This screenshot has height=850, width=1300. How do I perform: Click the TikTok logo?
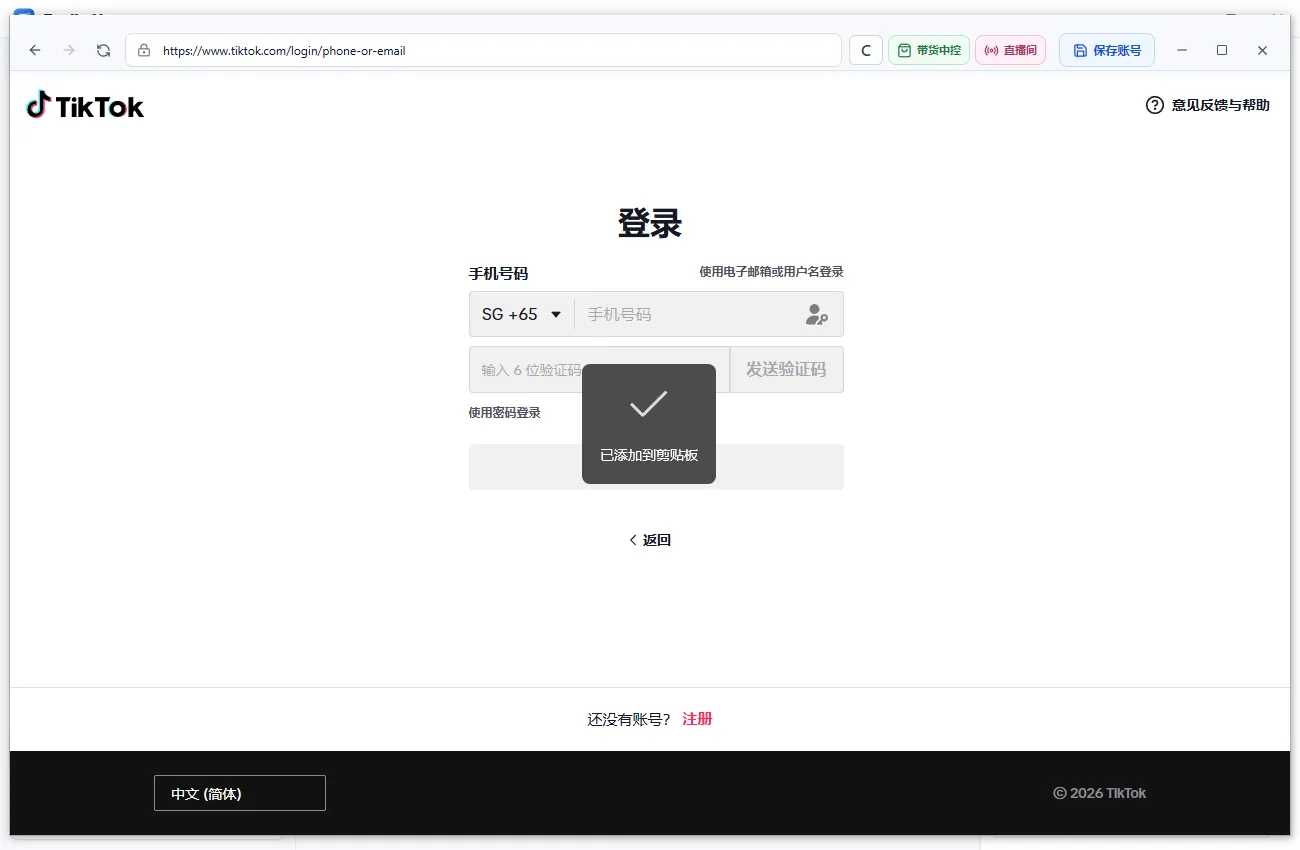click(85, 105)
